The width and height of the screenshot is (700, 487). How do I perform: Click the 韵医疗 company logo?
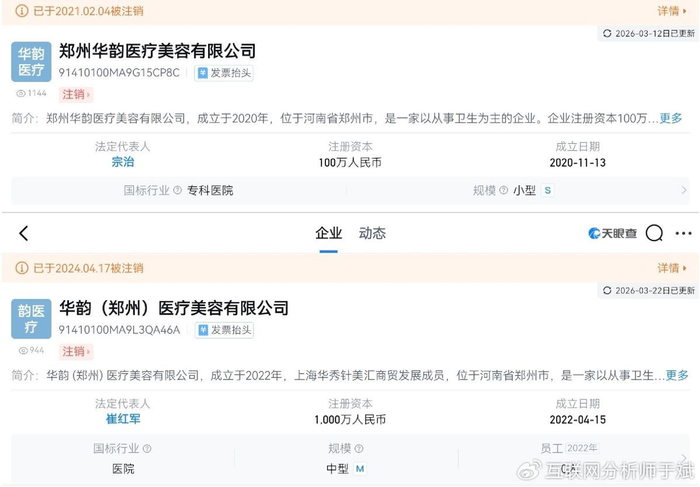click(x=31, y=319)
